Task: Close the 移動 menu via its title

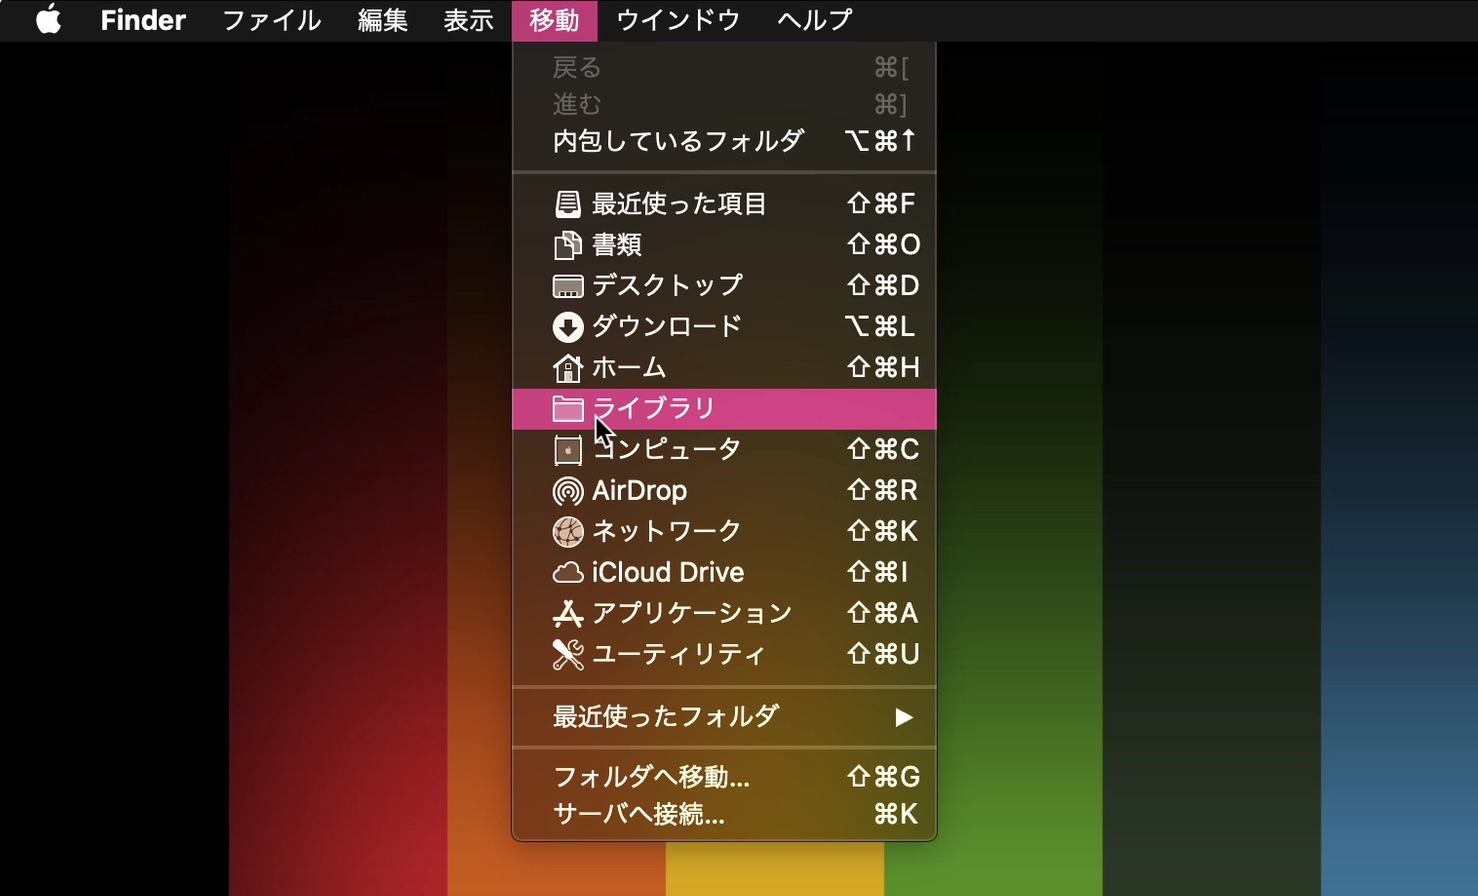Action: pos(554,20)
